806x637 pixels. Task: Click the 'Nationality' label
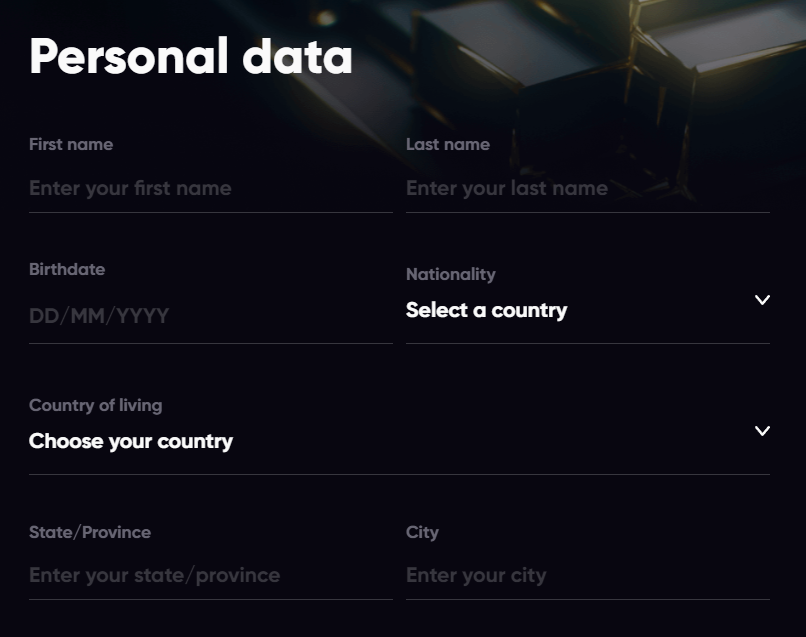451,274
